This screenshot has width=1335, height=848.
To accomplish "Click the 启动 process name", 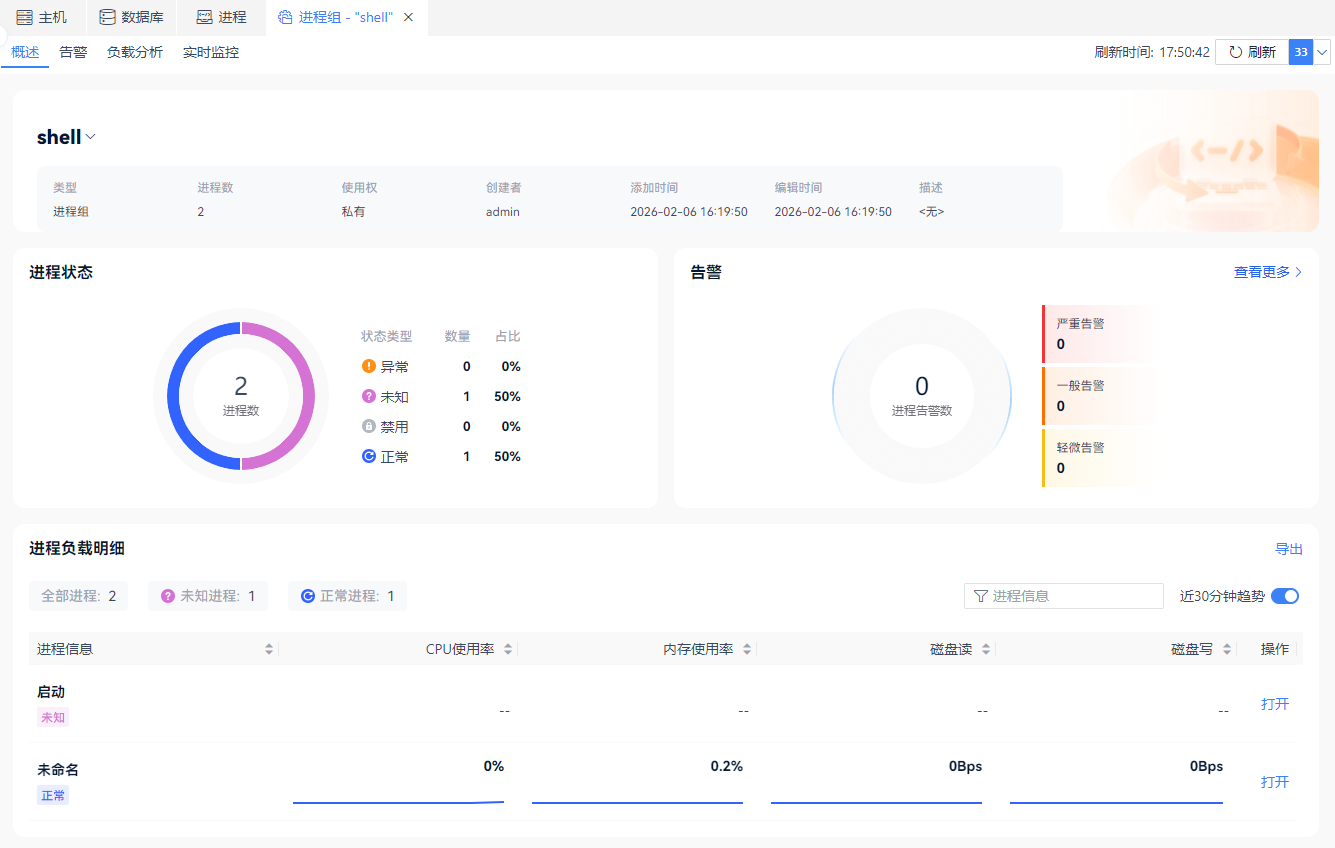I will point(51,692).
